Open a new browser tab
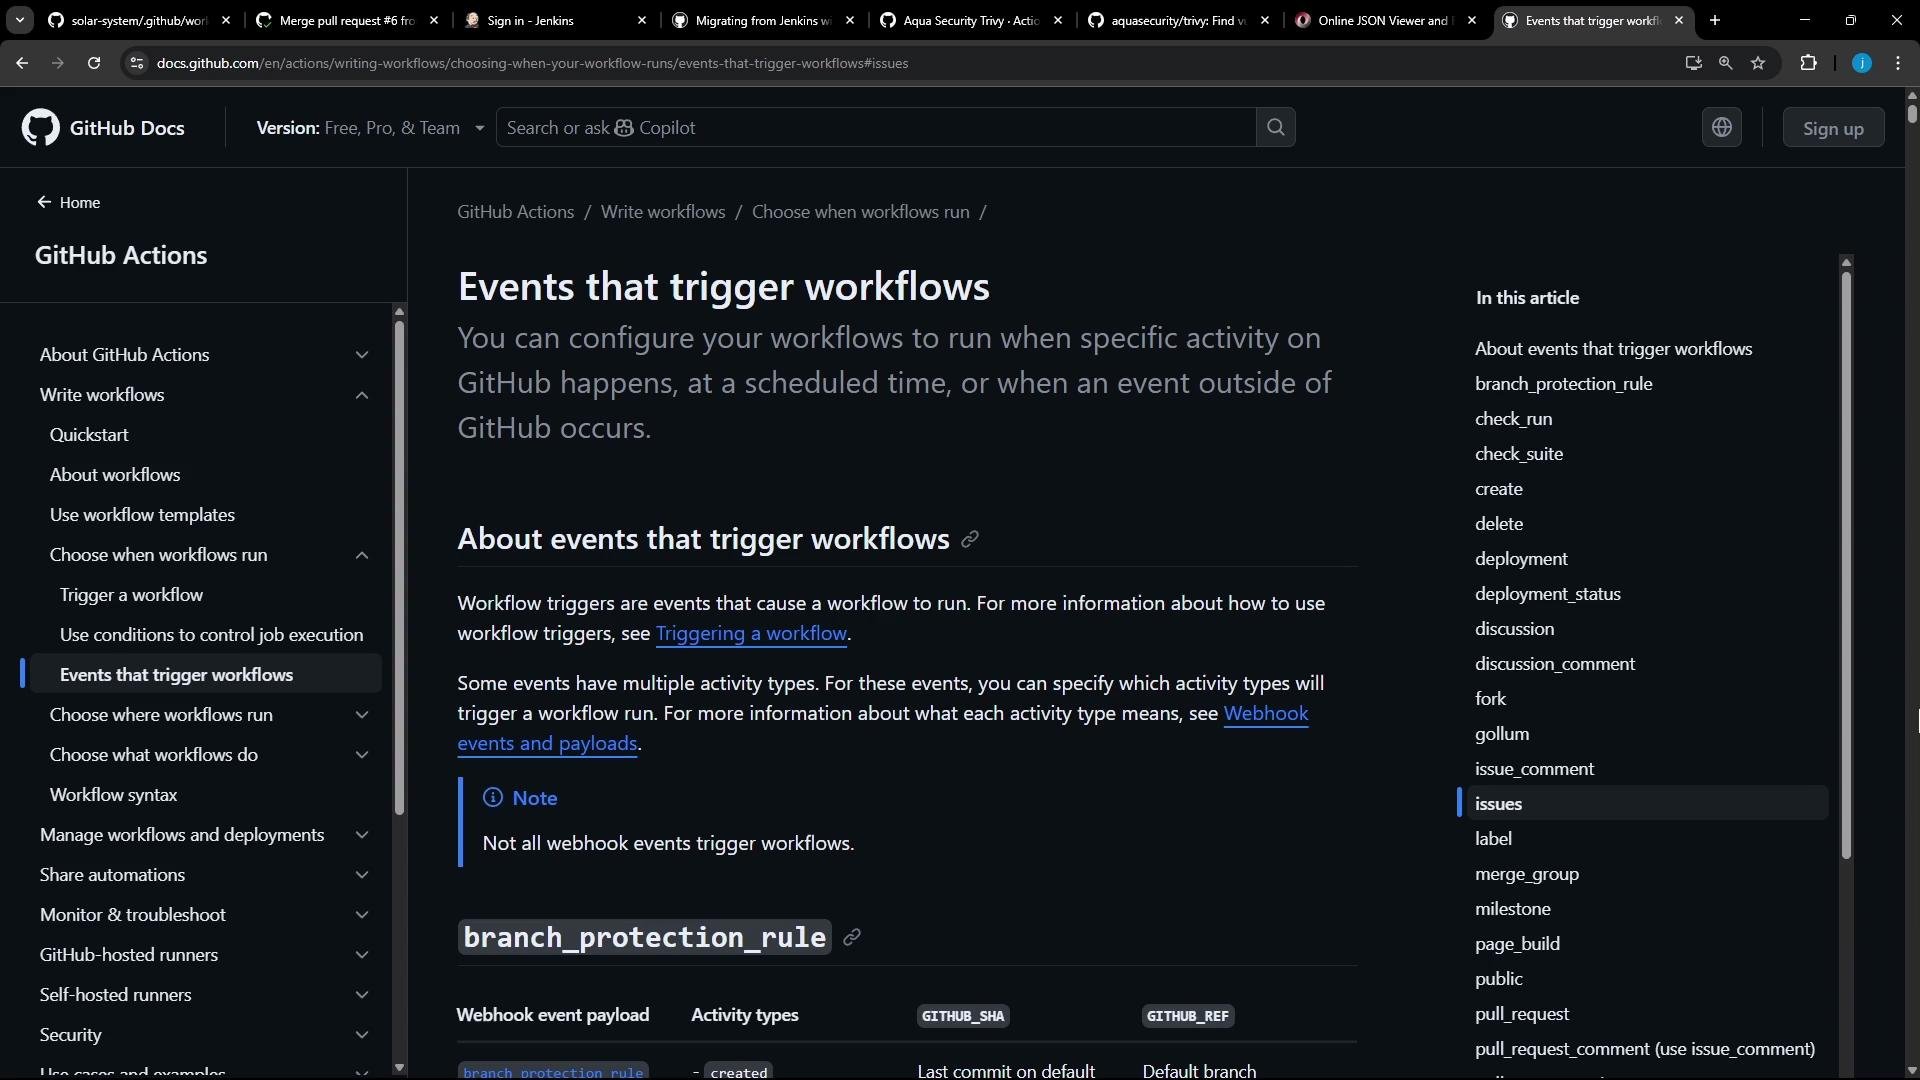 pyautogui.click(x=1715, y=20)
